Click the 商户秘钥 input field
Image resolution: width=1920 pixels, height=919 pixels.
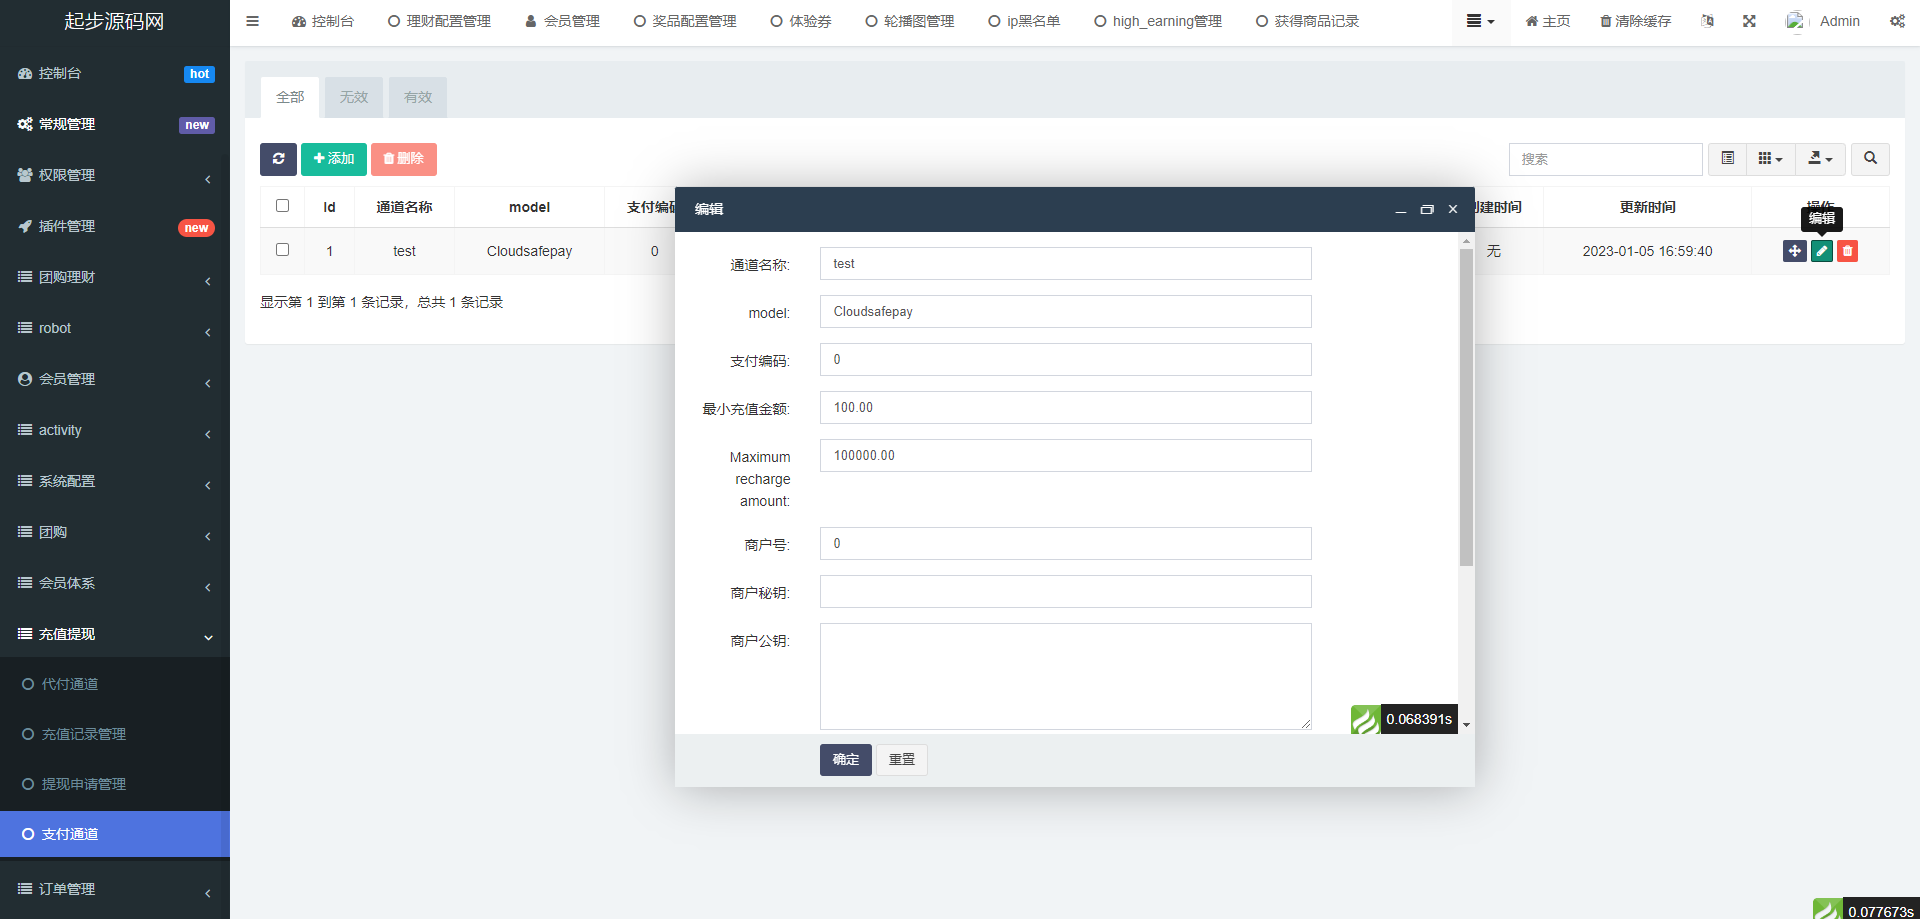(x=1065, y=592)
